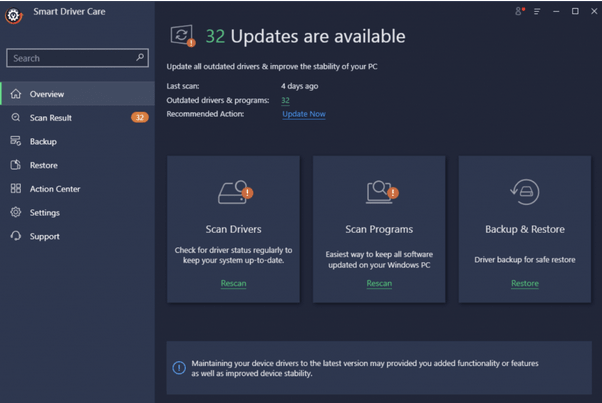The height and width of the screenshot is (403, 602).
Task: Click the '32 Updates are available' headline
Action: (x=305, y=36)
